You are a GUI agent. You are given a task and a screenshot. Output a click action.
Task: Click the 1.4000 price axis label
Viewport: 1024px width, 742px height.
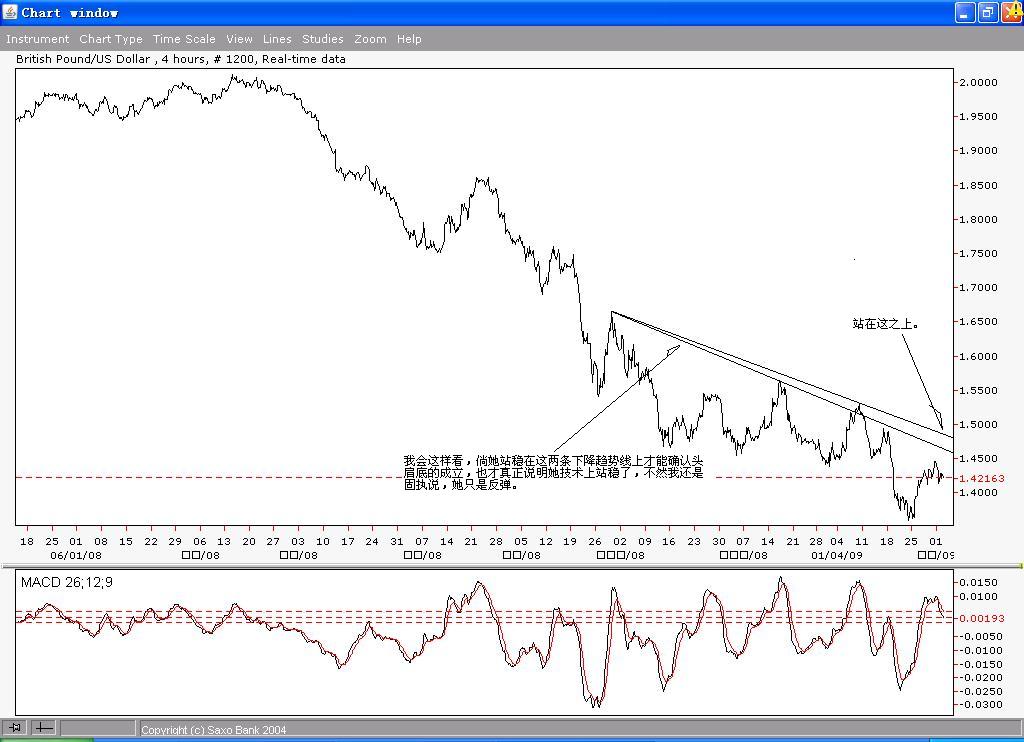(x=978, y=492)
